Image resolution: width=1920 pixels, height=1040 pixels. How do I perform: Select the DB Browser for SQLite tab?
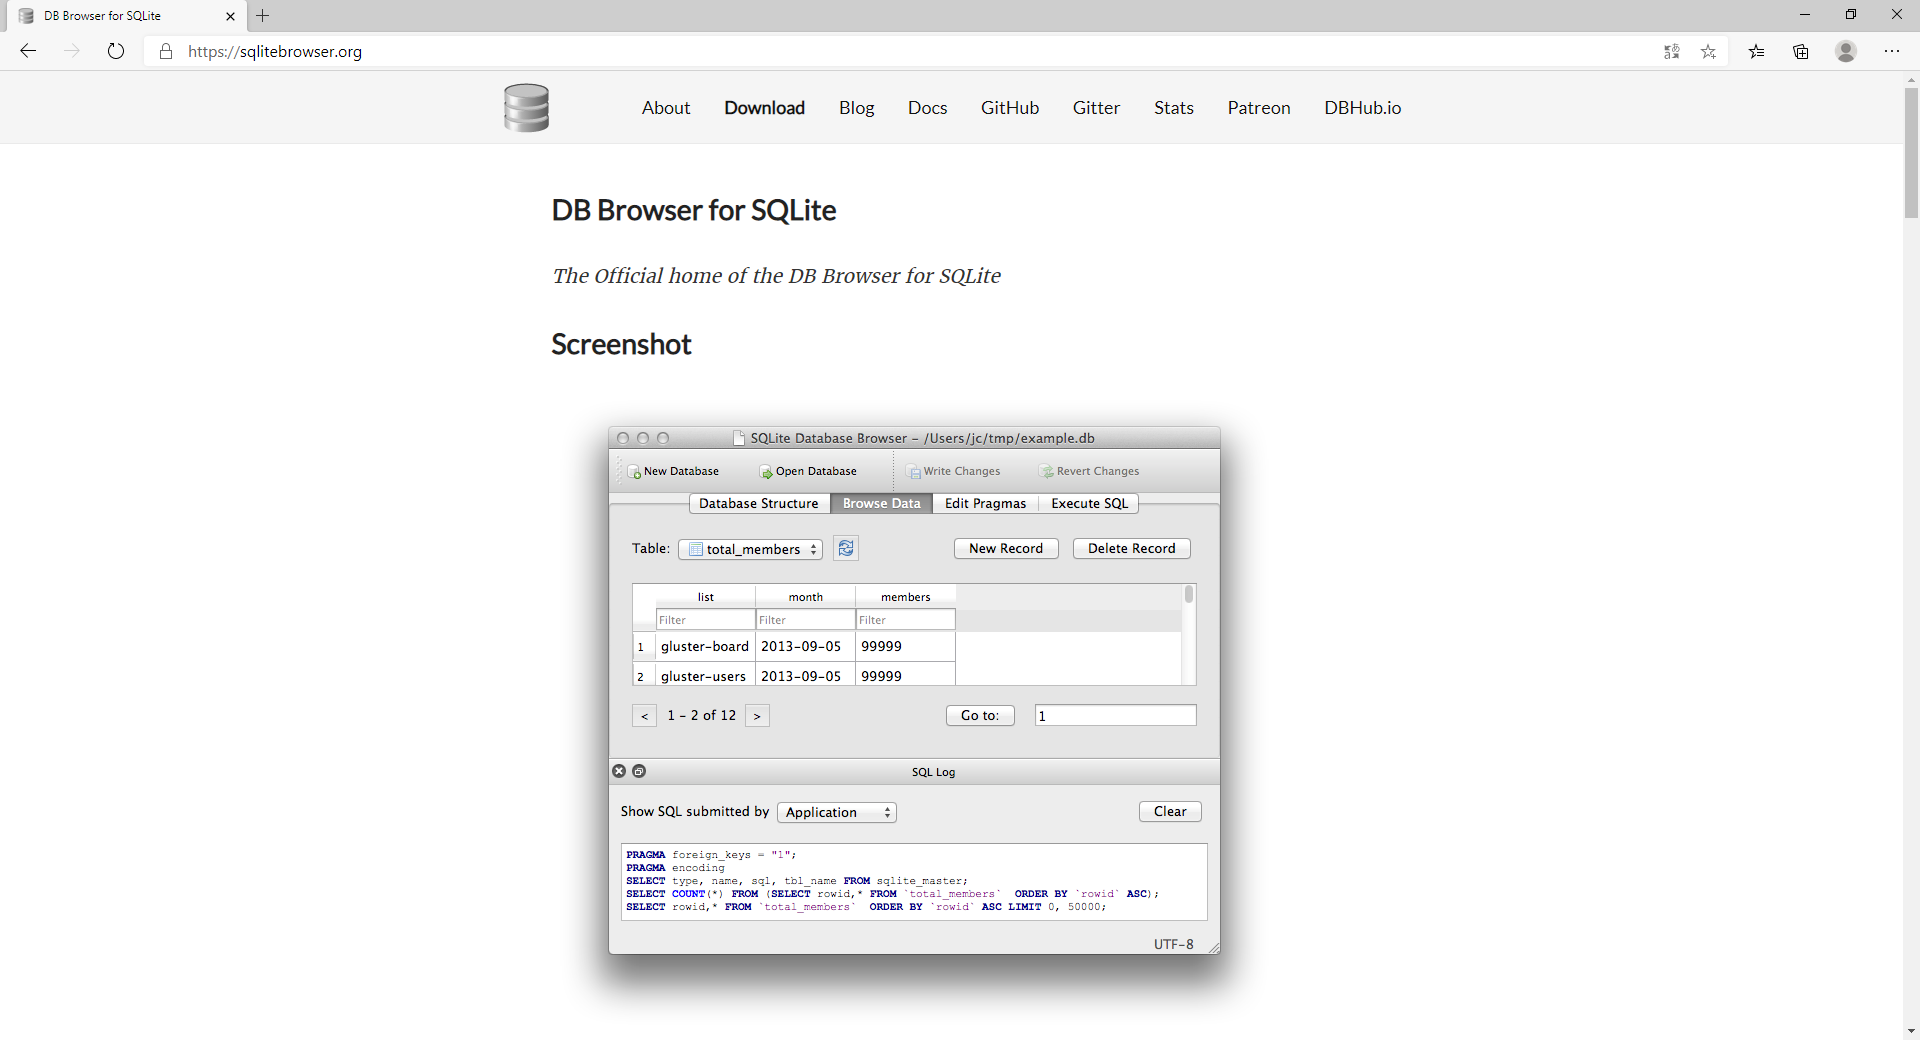[125, 16]
